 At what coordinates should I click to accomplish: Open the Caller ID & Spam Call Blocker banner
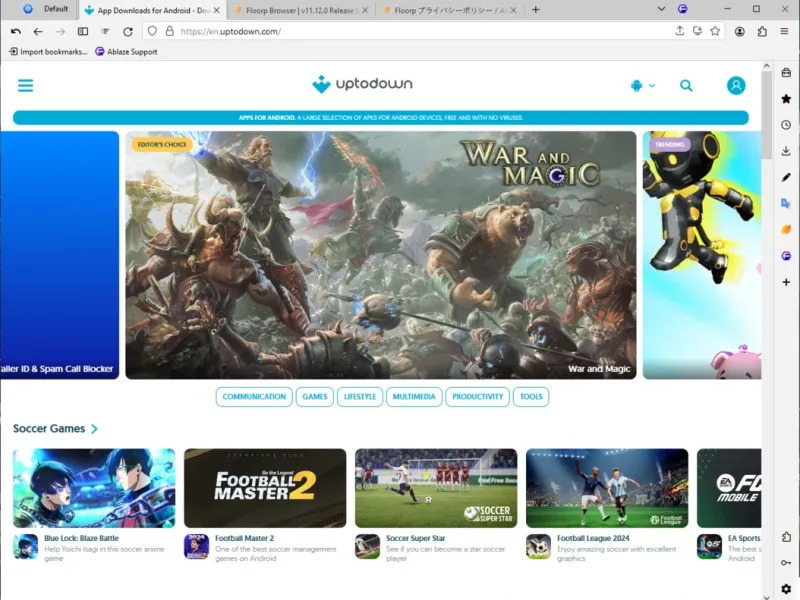pos(60,255)
